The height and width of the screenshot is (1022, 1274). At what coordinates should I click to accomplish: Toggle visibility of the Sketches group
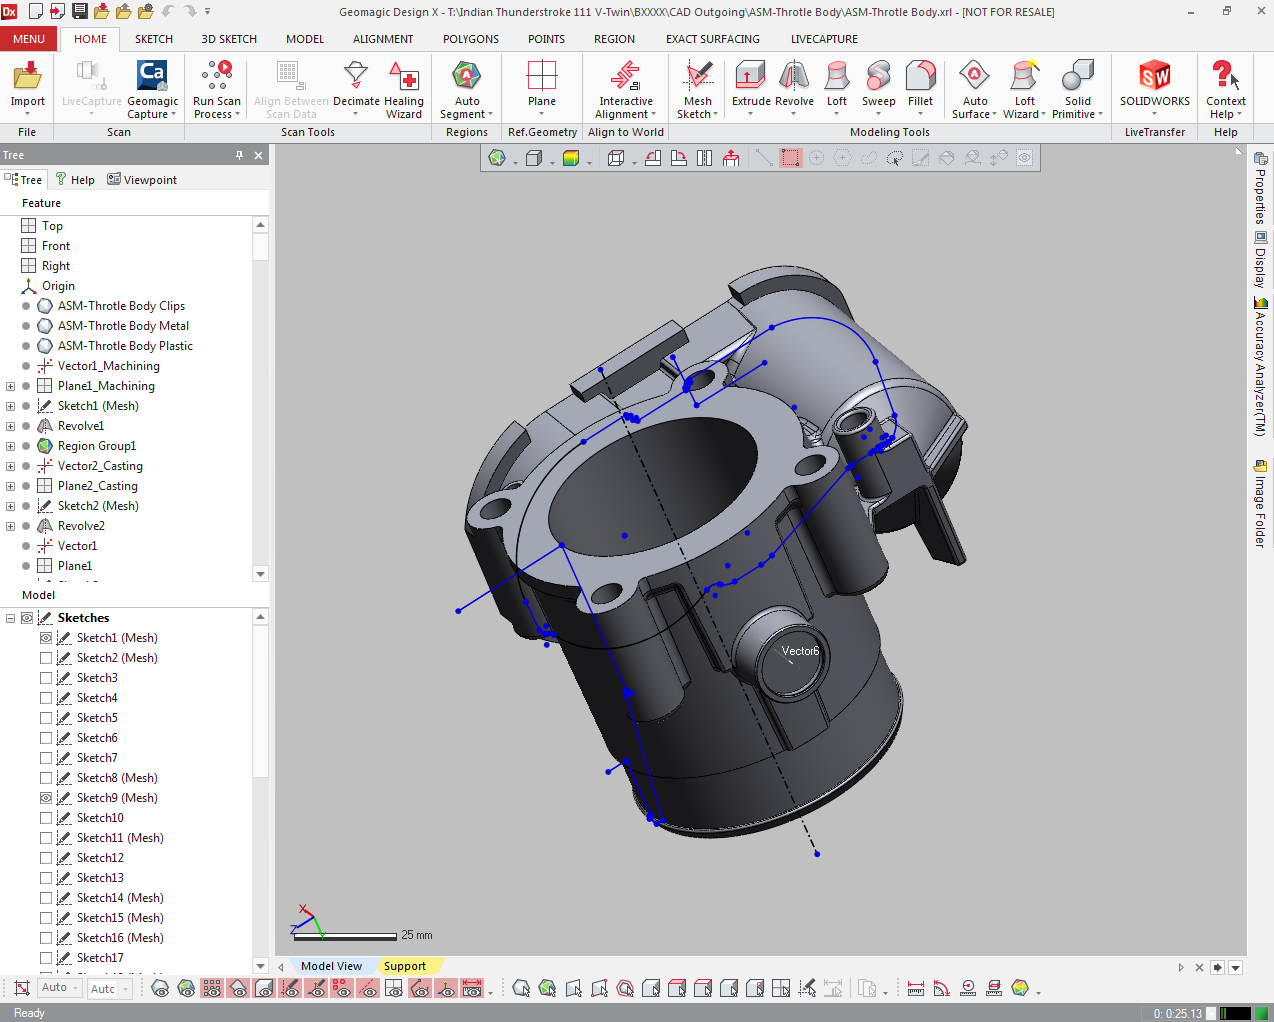click(27, 618)
